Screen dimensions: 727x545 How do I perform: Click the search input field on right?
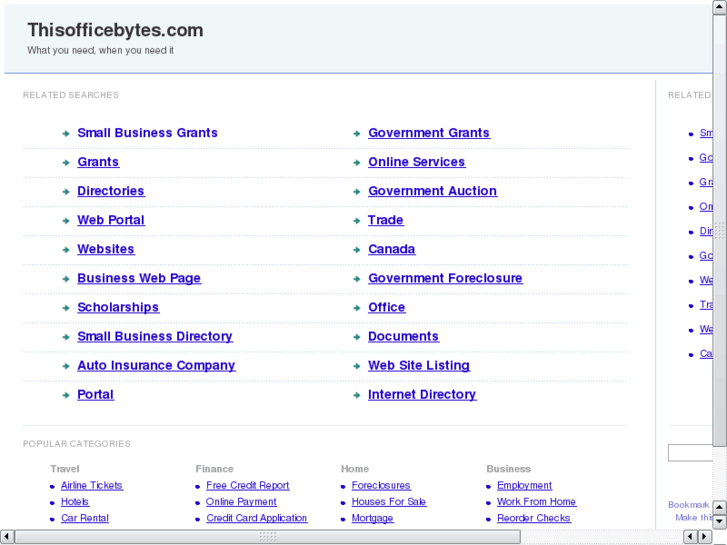pos(690,453)
